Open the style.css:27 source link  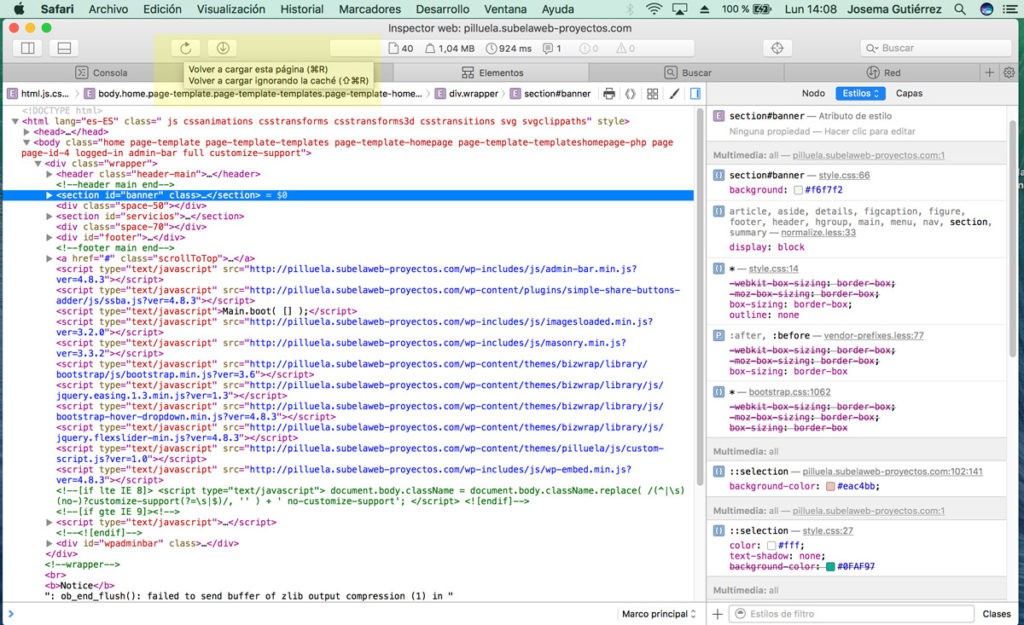coord(827,531)
